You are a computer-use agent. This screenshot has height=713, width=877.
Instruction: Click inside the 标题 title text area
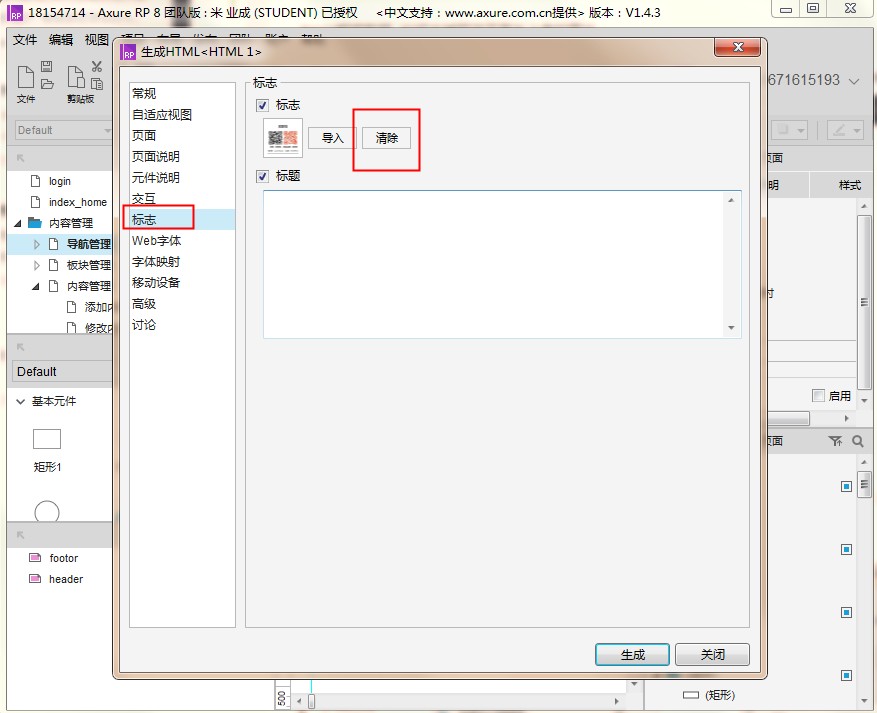coord(495,263)
